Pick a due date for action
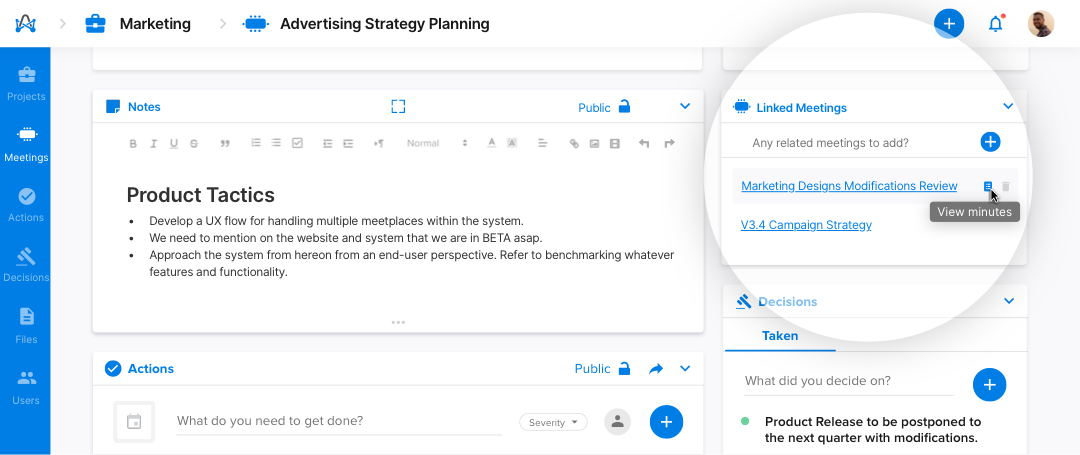Viewport: 1080px width, 455px height. click(x=134, y=421)
